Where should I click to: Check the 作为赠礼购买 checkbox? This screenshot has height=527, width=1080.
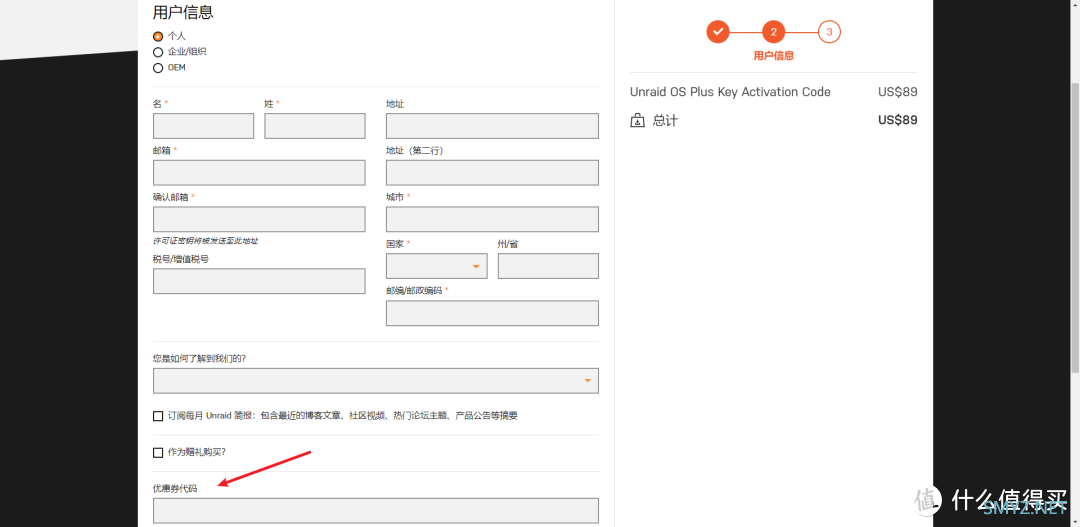[158, 453]
